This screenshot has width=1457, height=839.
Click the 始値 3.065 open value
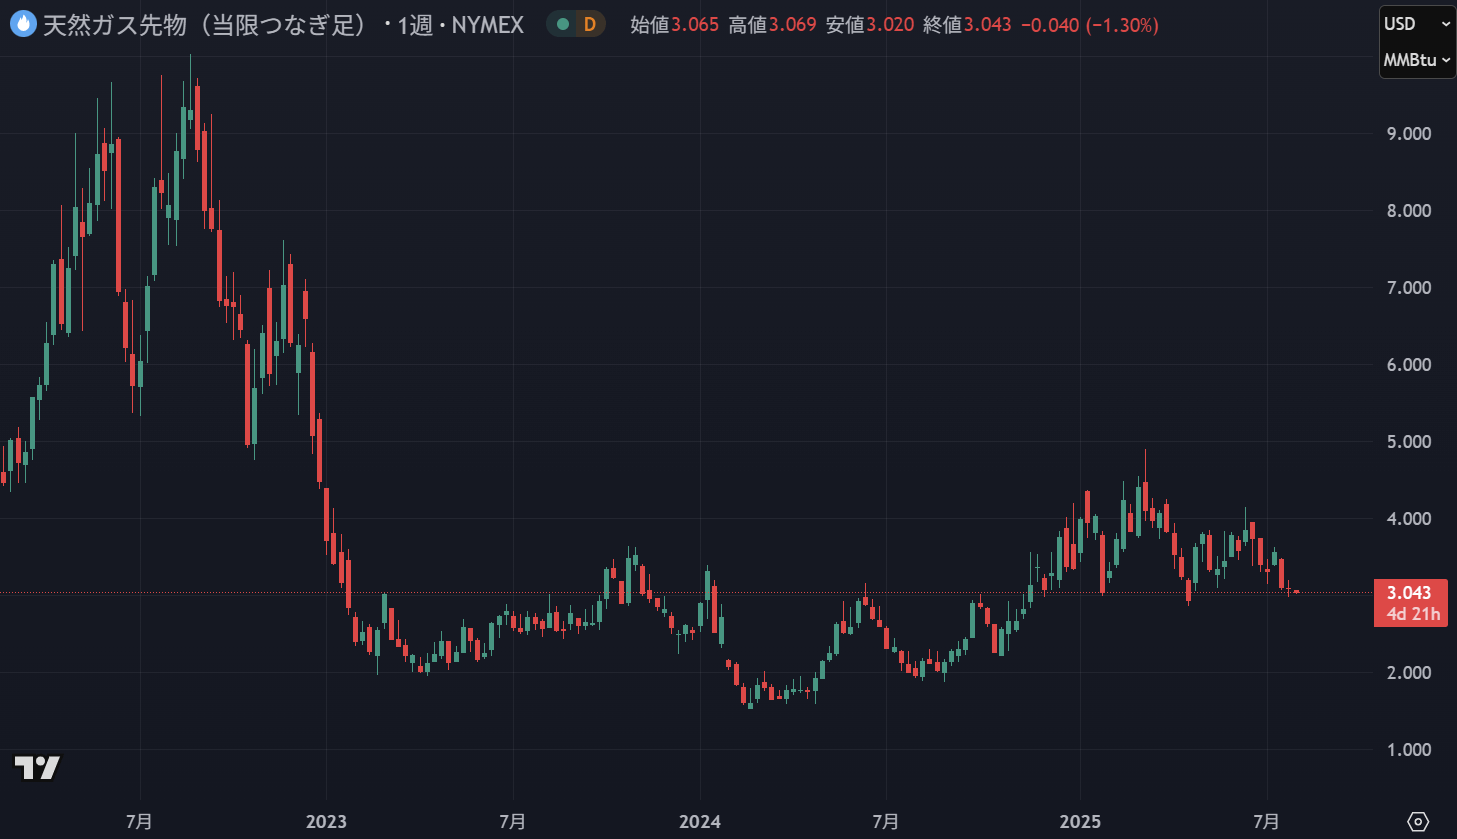tap(674, 25)
